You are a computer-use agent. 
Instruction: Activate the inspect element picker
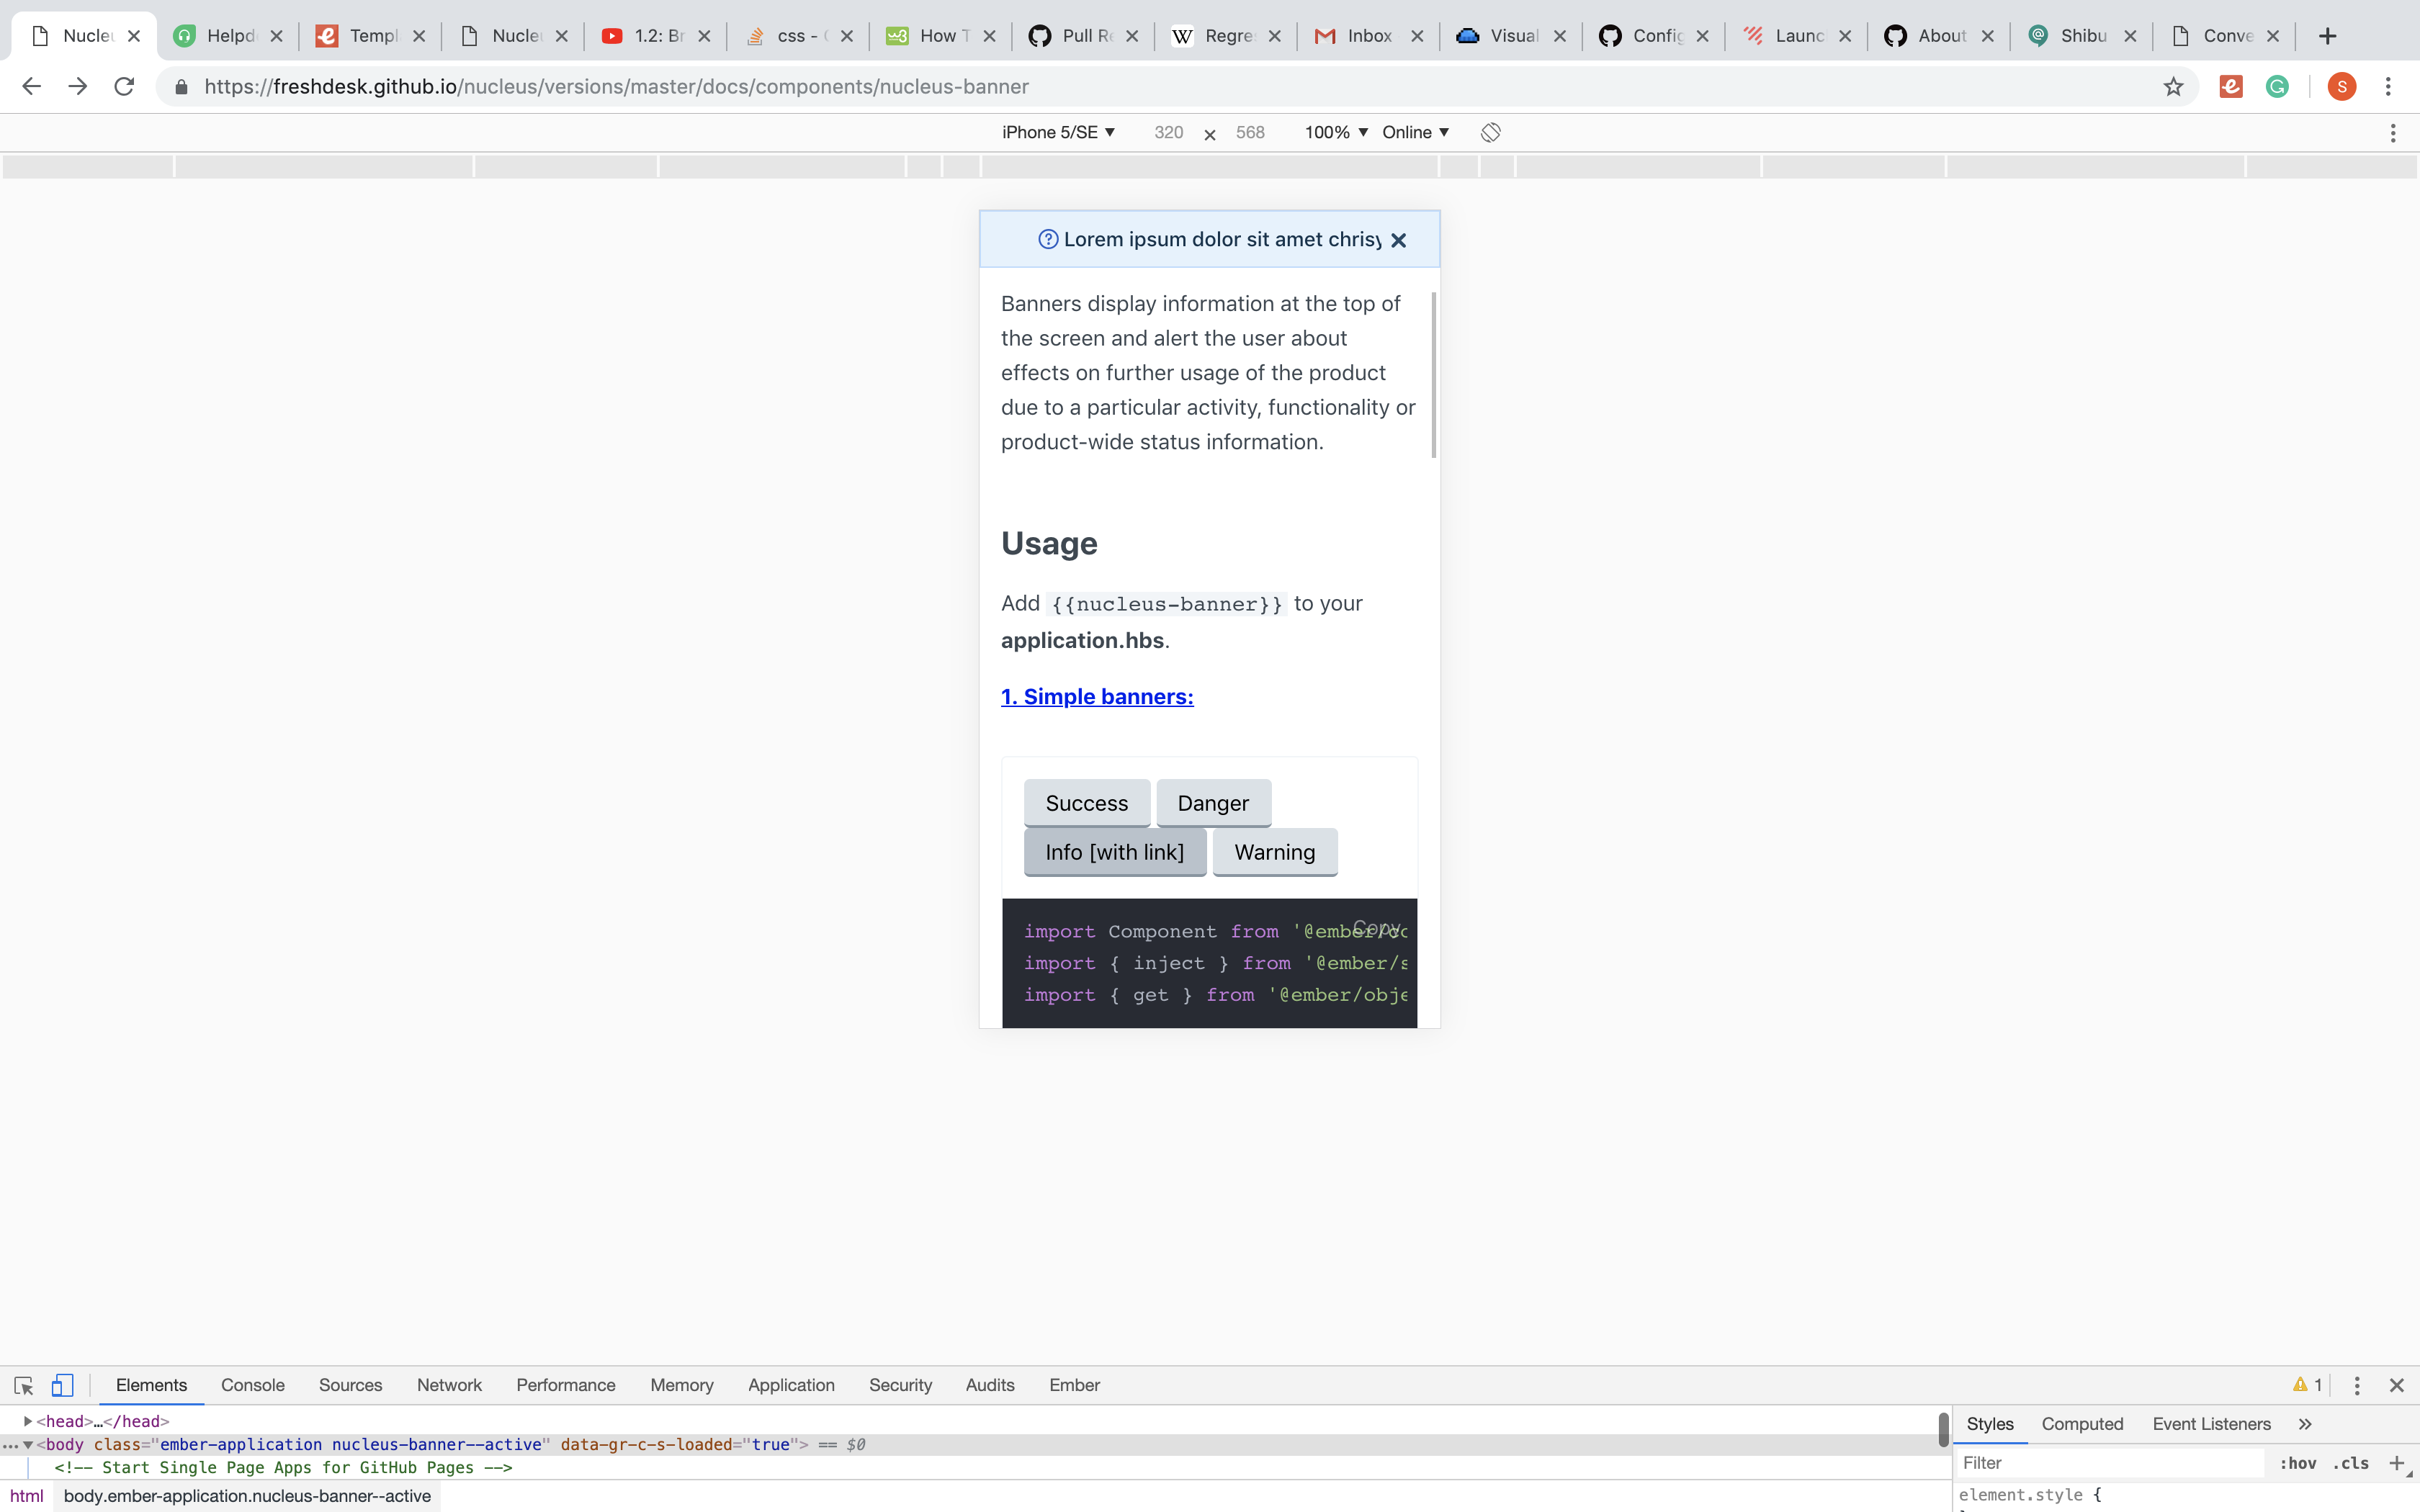click(x=23, y=1385)
